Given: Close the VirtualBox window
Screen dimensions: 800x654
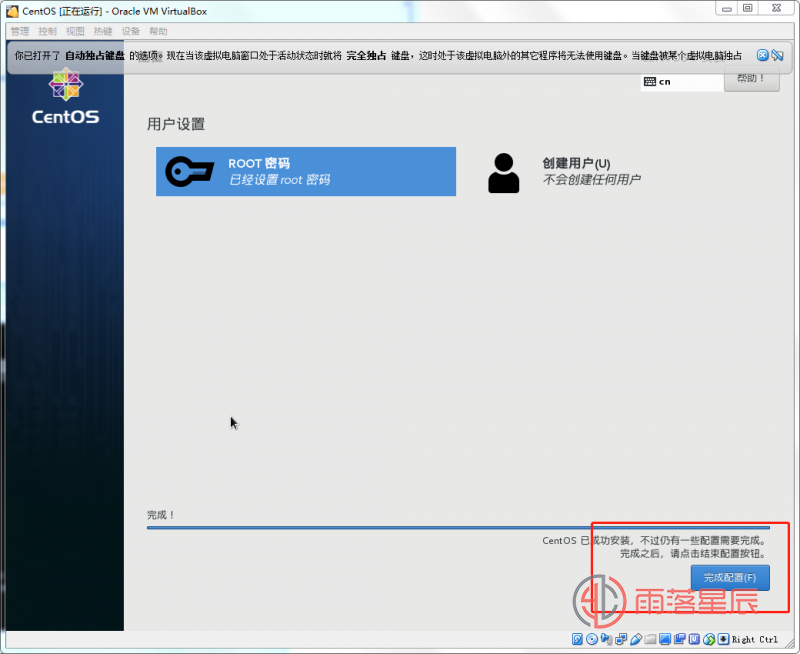Looking at the screenshot, I should click(x=776, y=8).
